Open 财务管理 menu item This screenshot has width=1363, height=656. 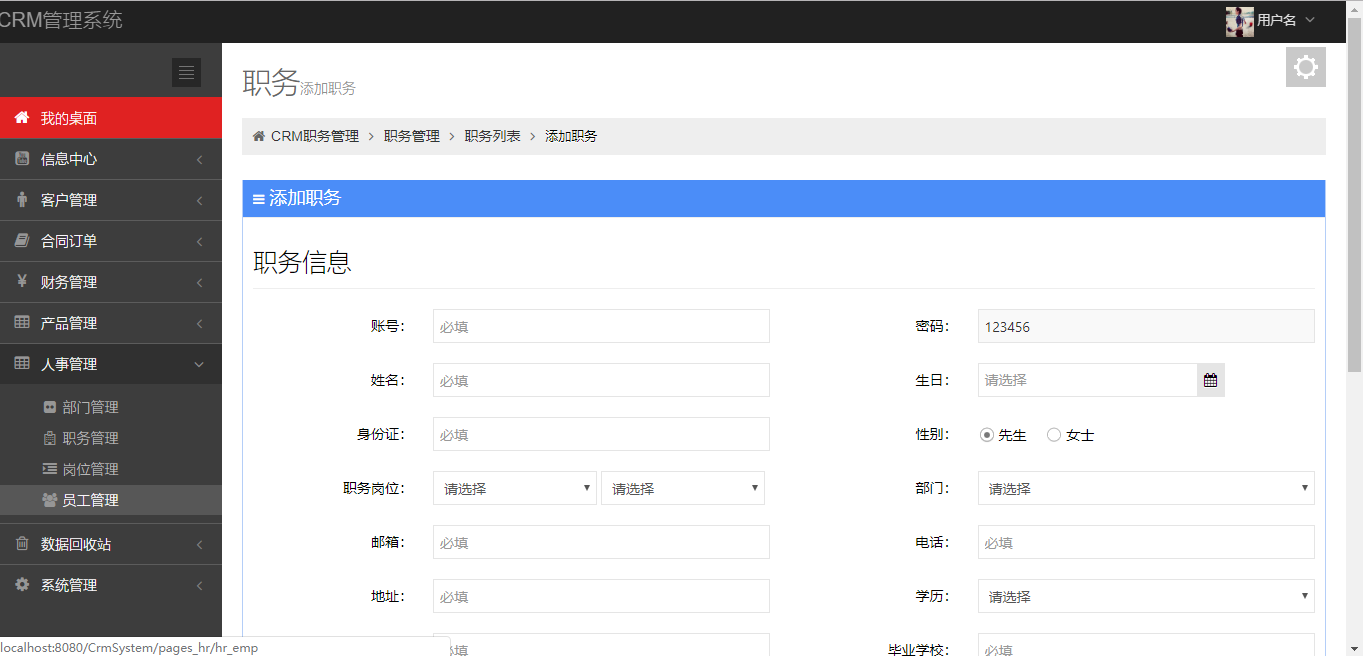pyautogui.click(x=111, y=282)
